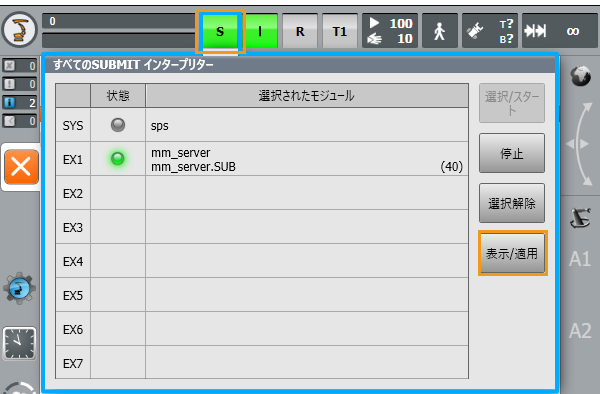The image size is (600, 394).
Task: Open the T1 operating mode indicator
Action: coord(340,31)
